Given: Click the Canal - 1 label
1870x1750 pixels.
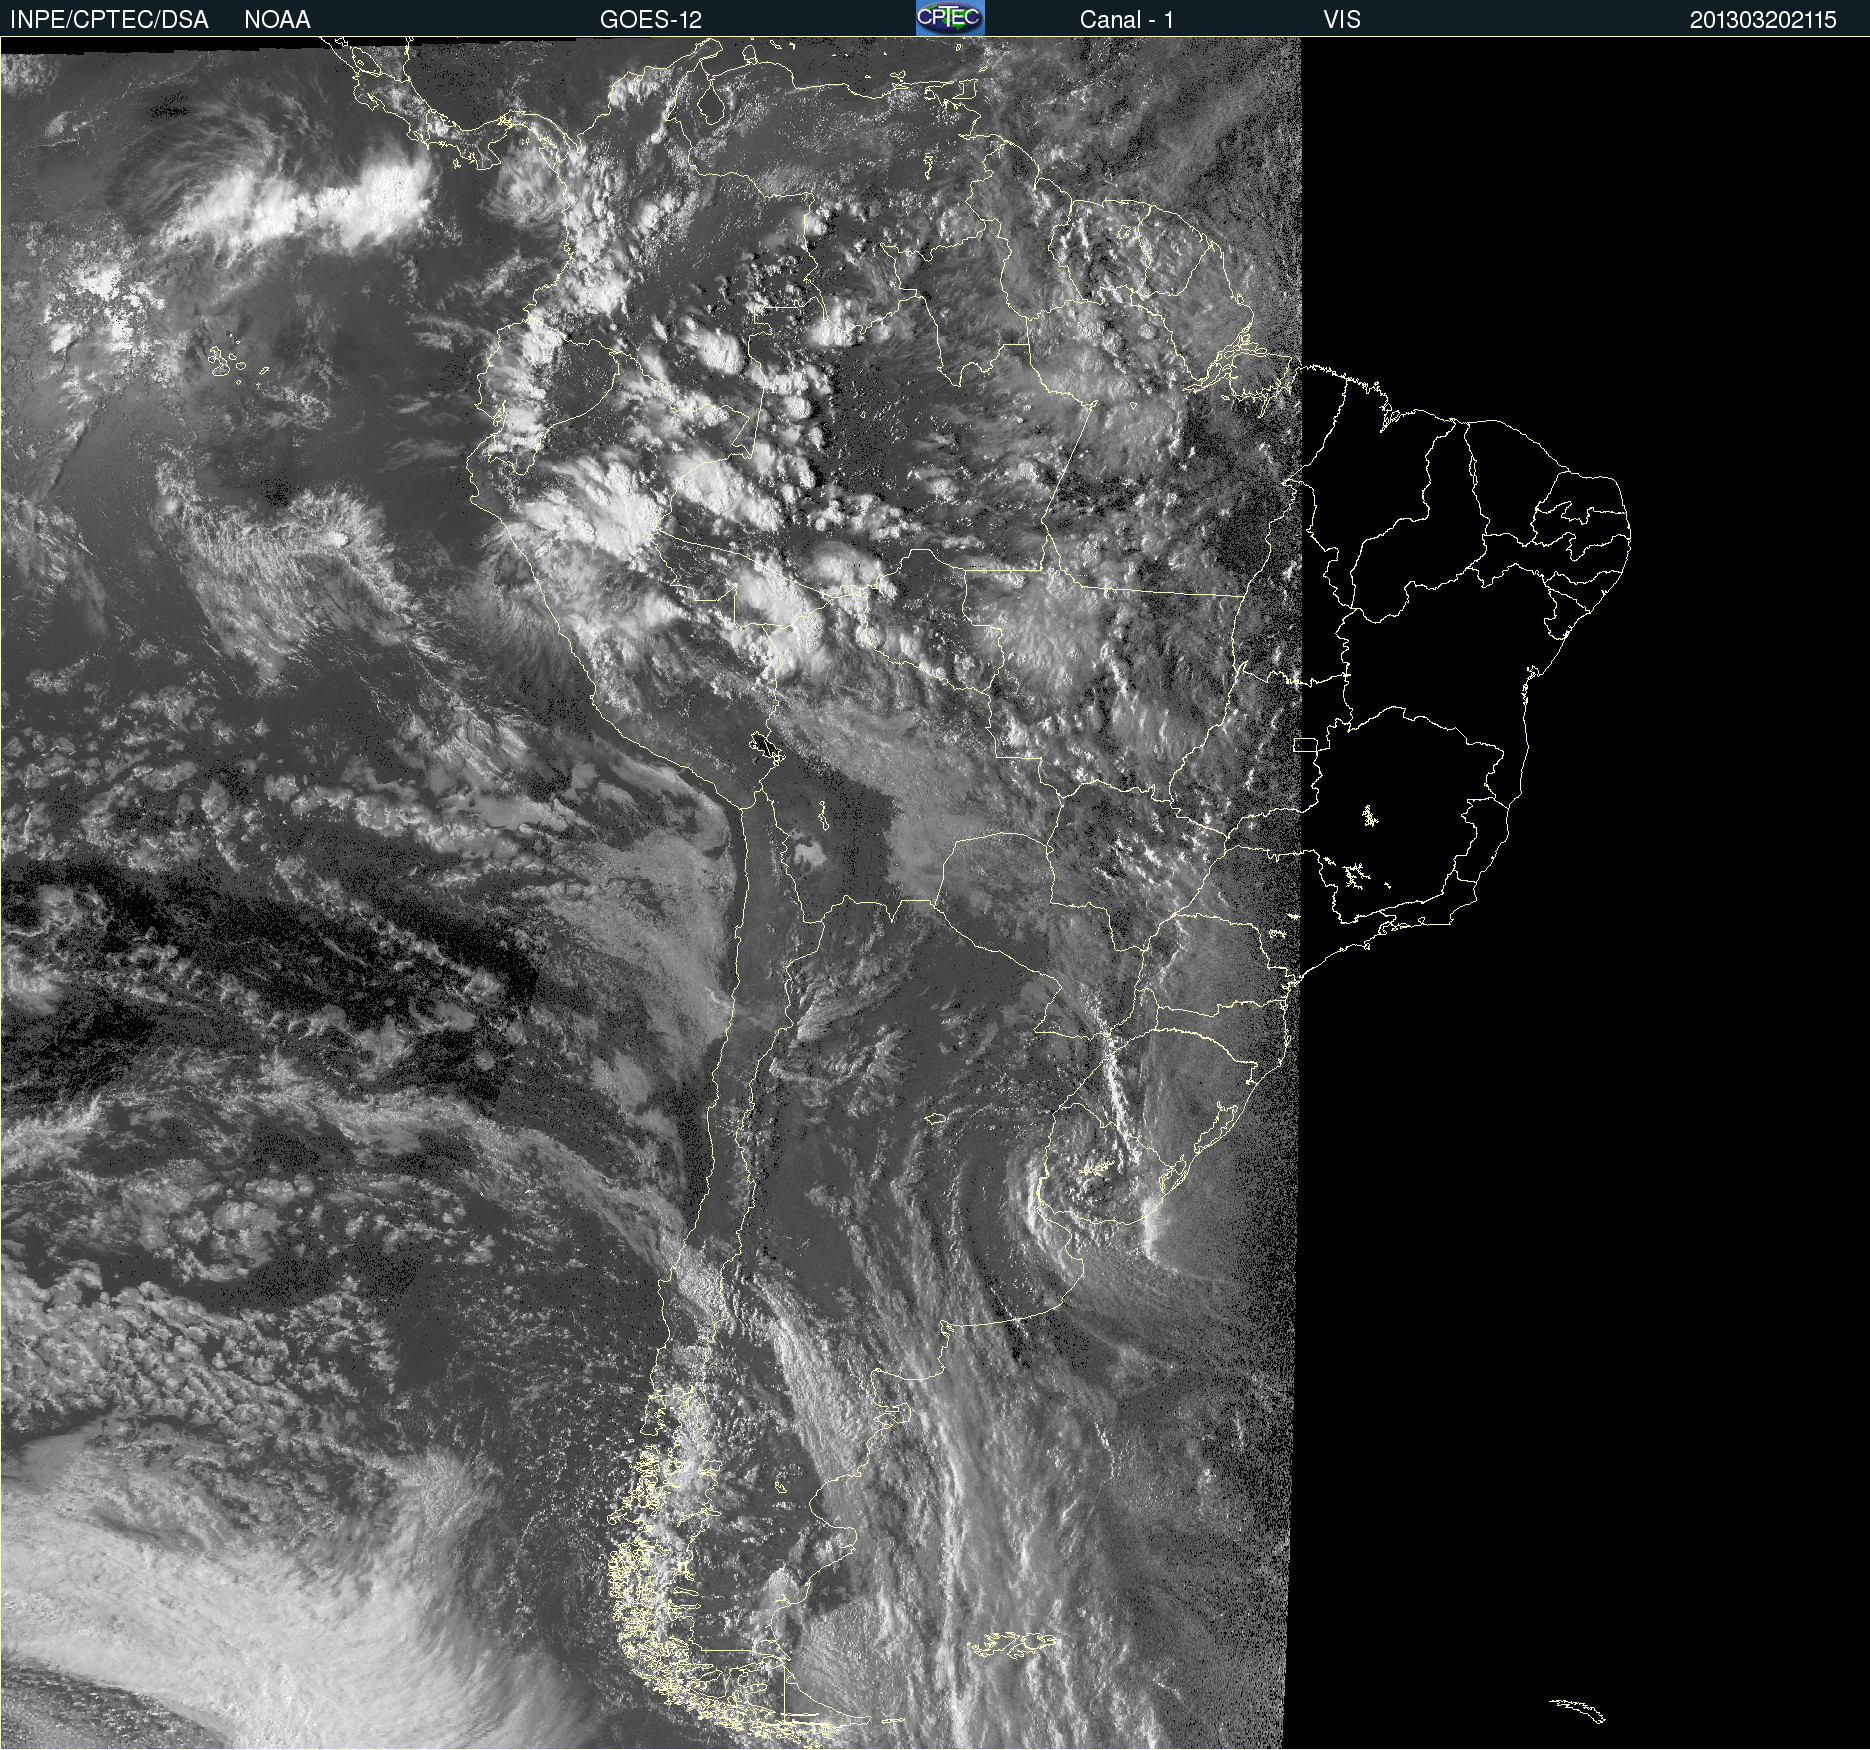Looking at the screenshot, I should point(1127,20).
